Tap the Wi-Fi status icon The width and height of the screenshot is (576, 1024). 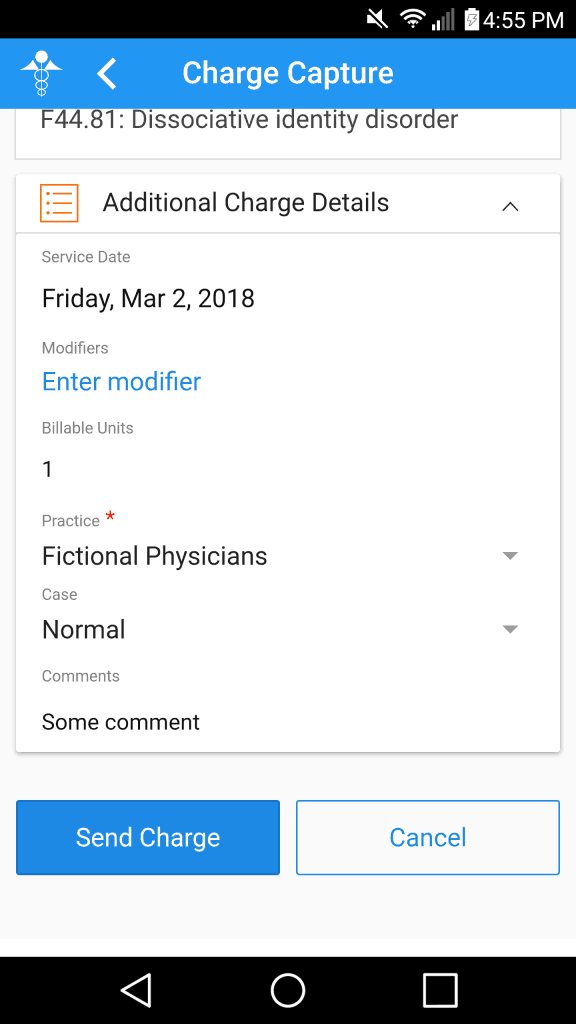pos(413,19)
